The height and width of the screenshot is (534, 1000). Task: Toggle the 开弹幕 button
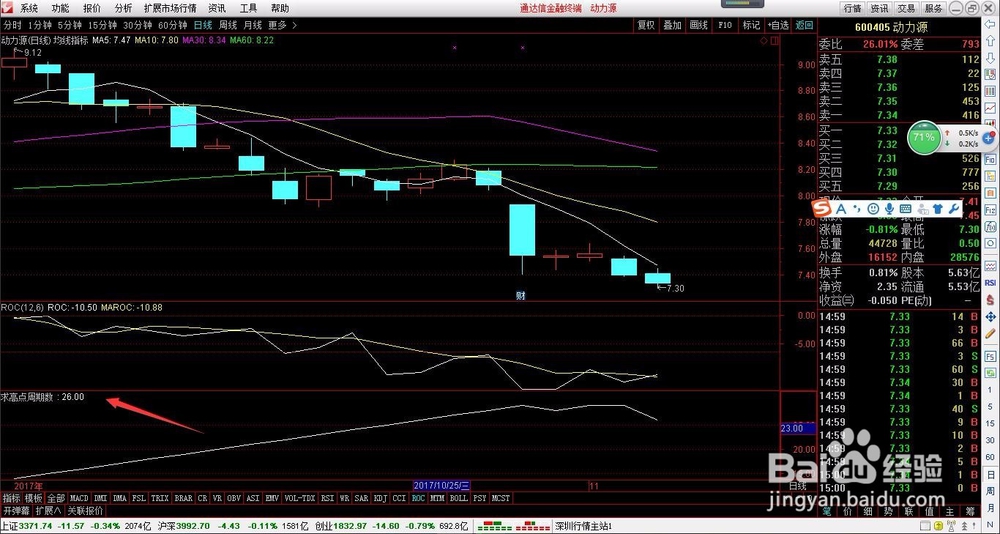pyautogui.click(x=16, y=511)
